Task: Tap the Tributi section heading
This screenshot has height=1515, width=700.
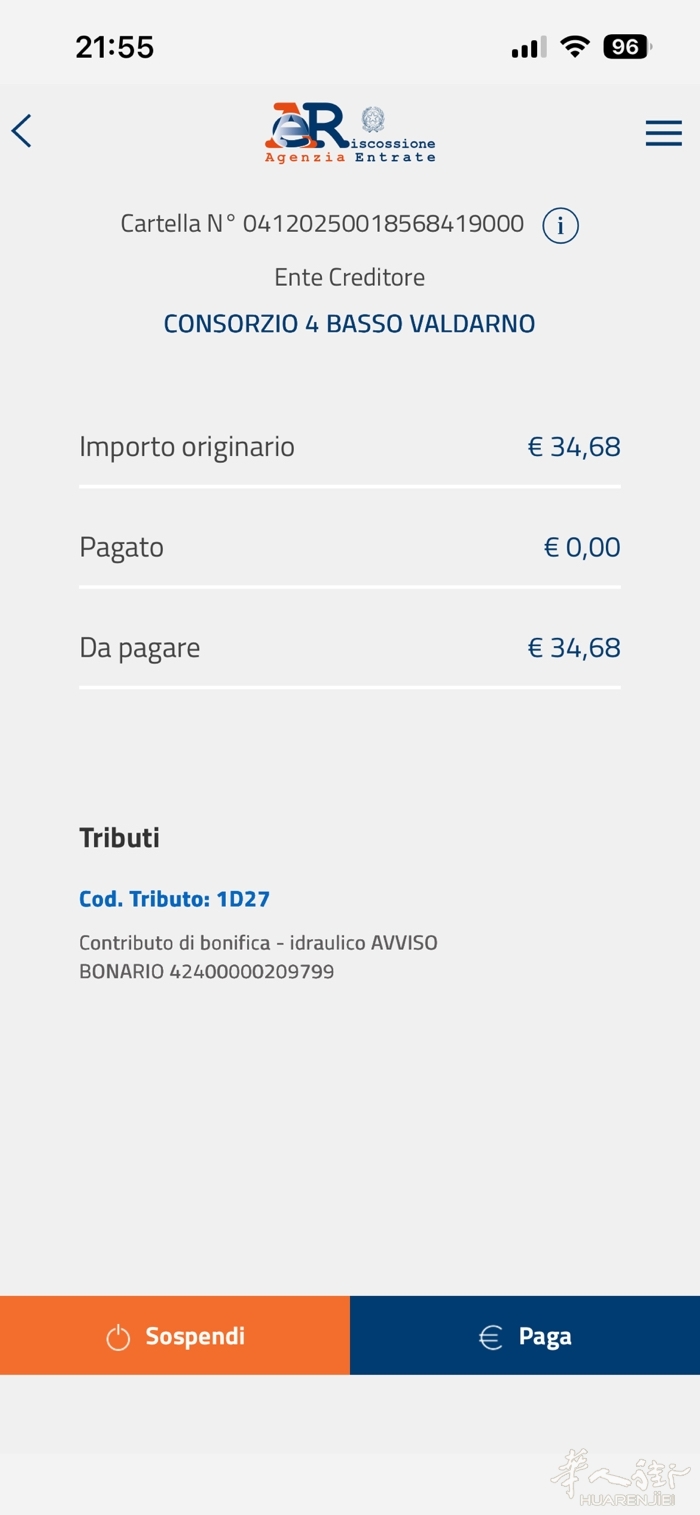Action: [119, 838]
